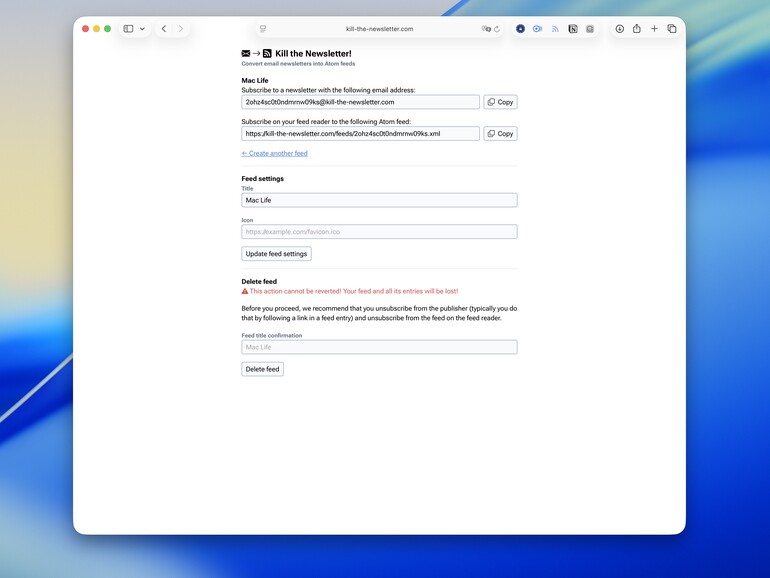Viewport: 770px width, 578px height.
Task: Copy the newsletter email address
Action: (500, 102)
